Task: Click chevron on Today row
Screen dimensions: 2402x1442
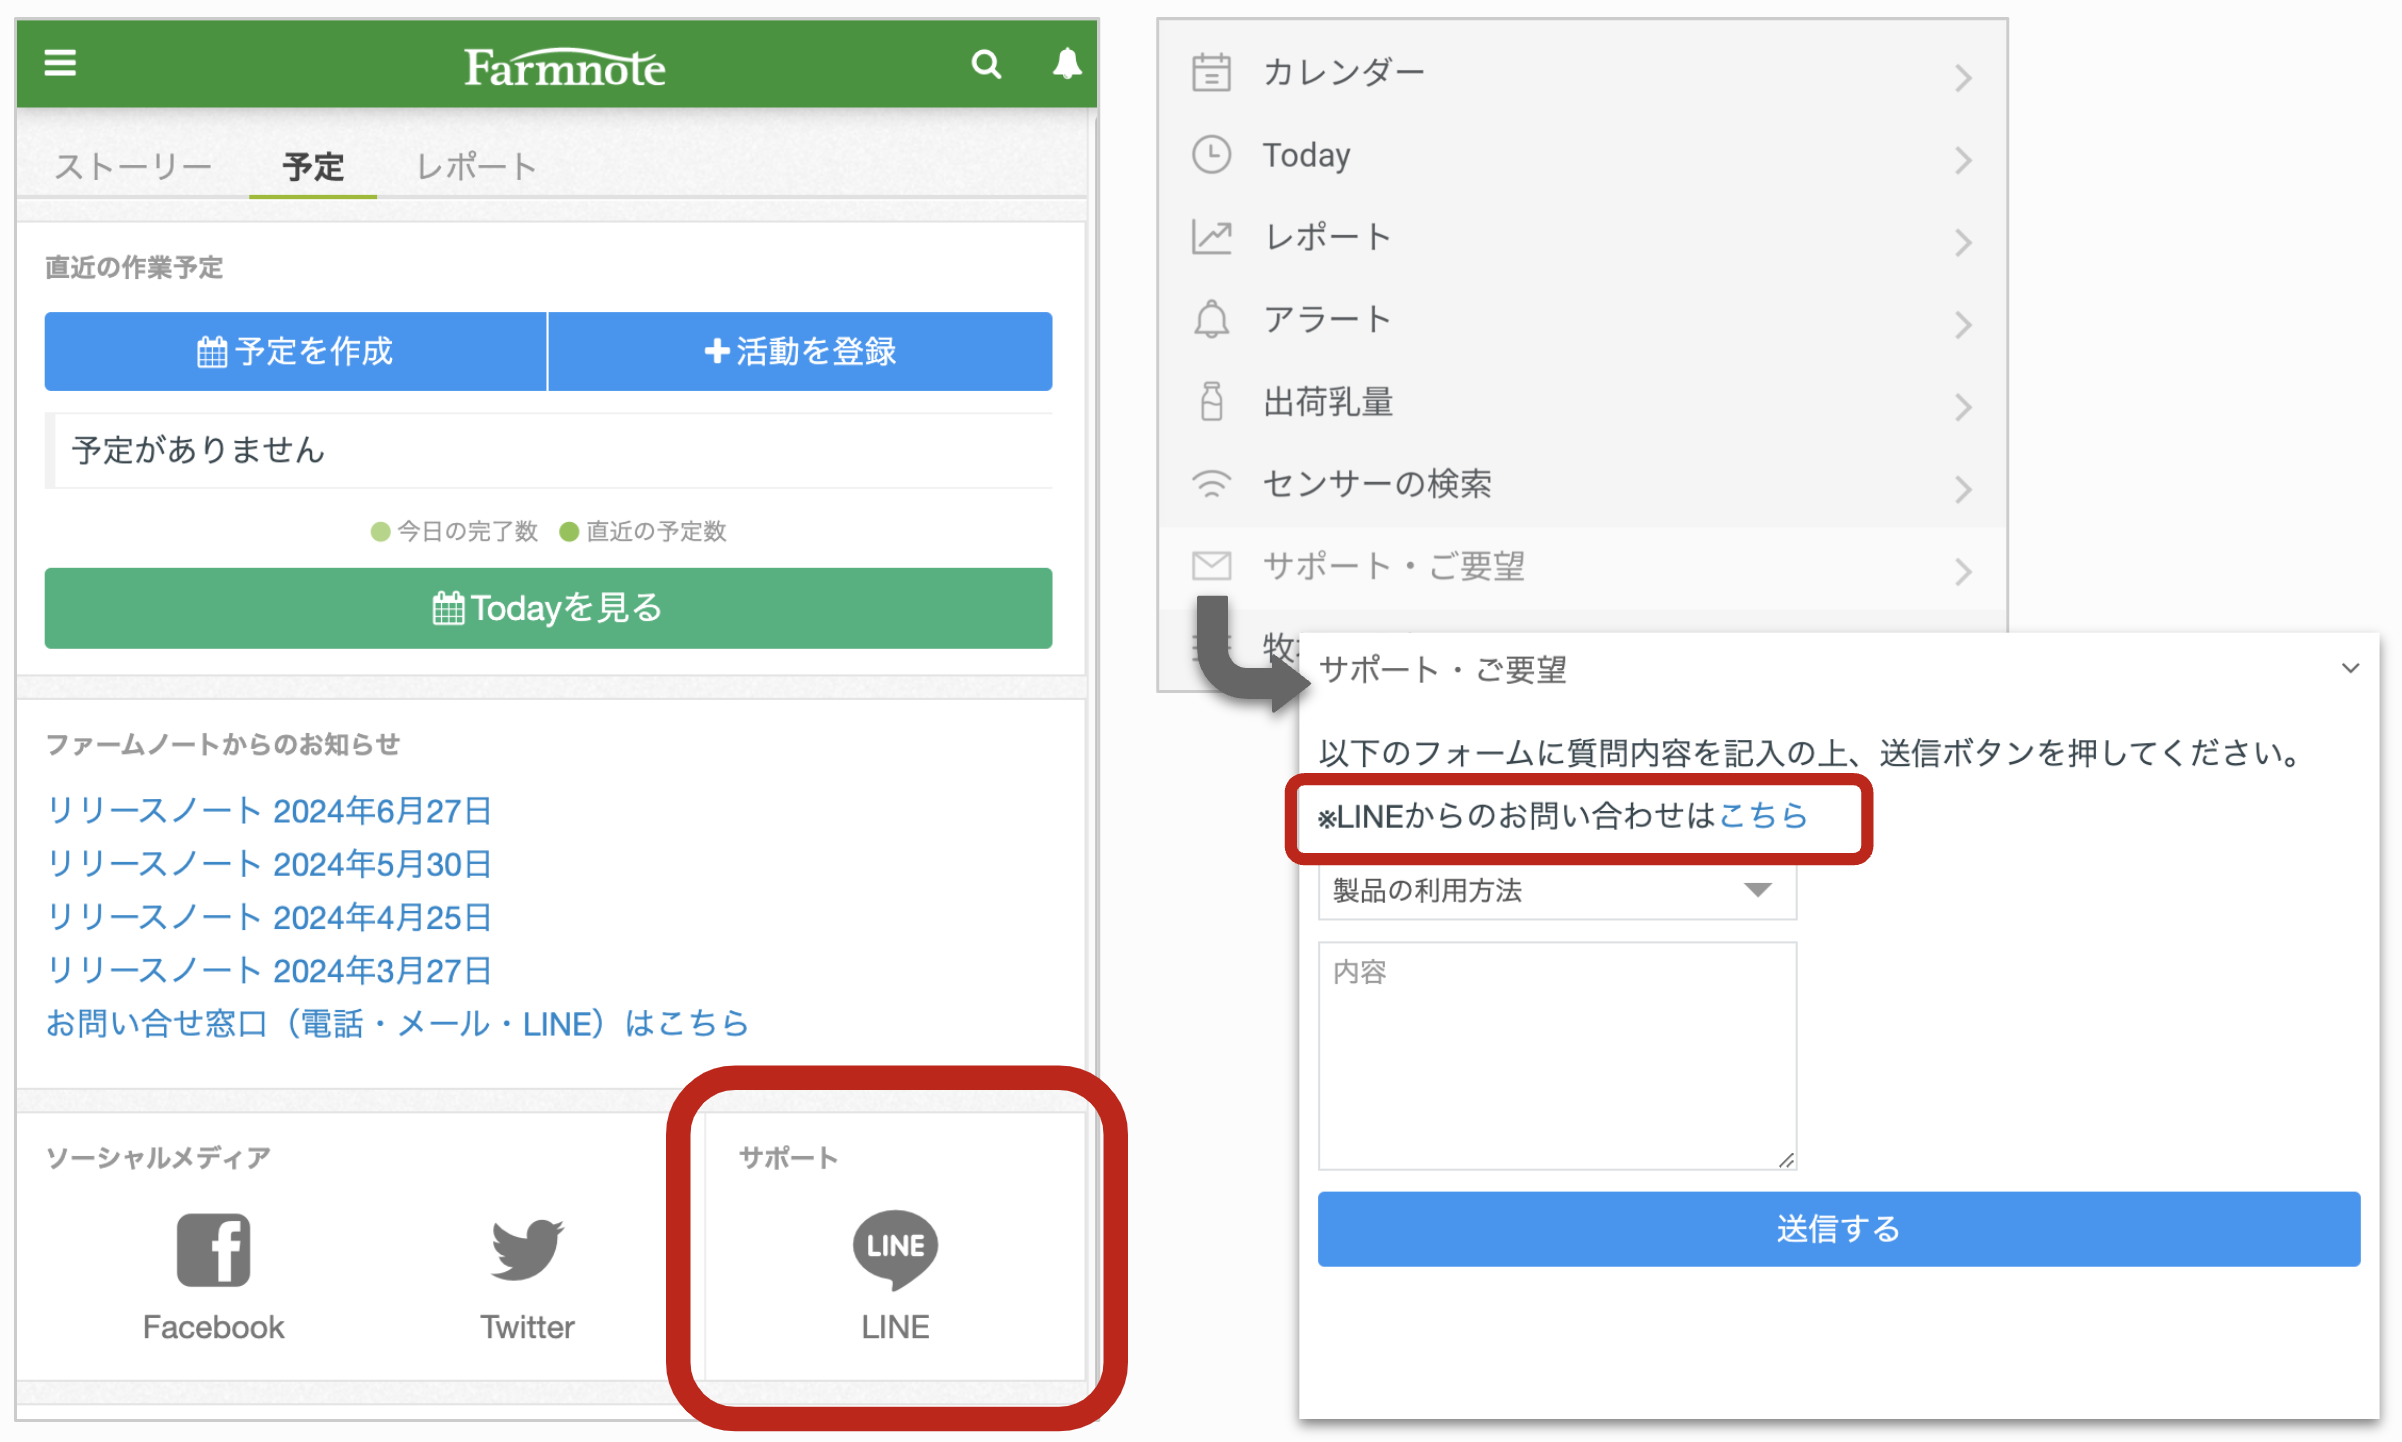Action: click(x=1963, y=160)
